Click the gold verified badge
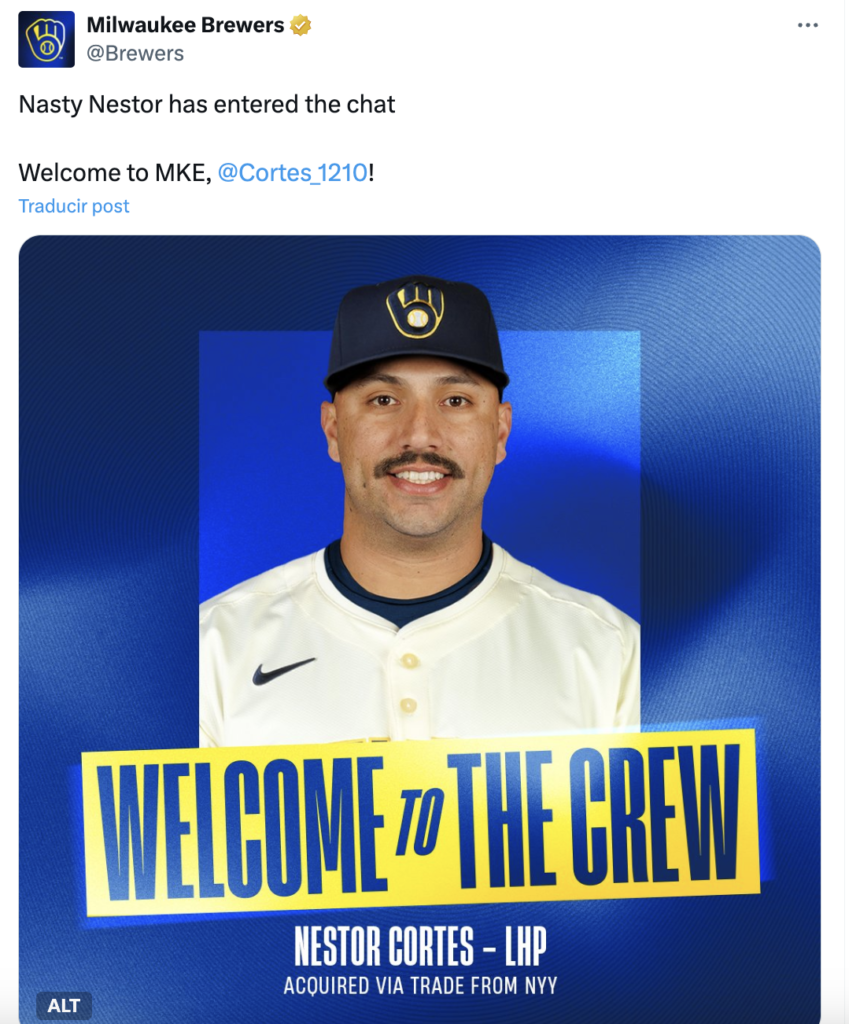The width and height of the screenshot is (849, 1024). (300, 26)
